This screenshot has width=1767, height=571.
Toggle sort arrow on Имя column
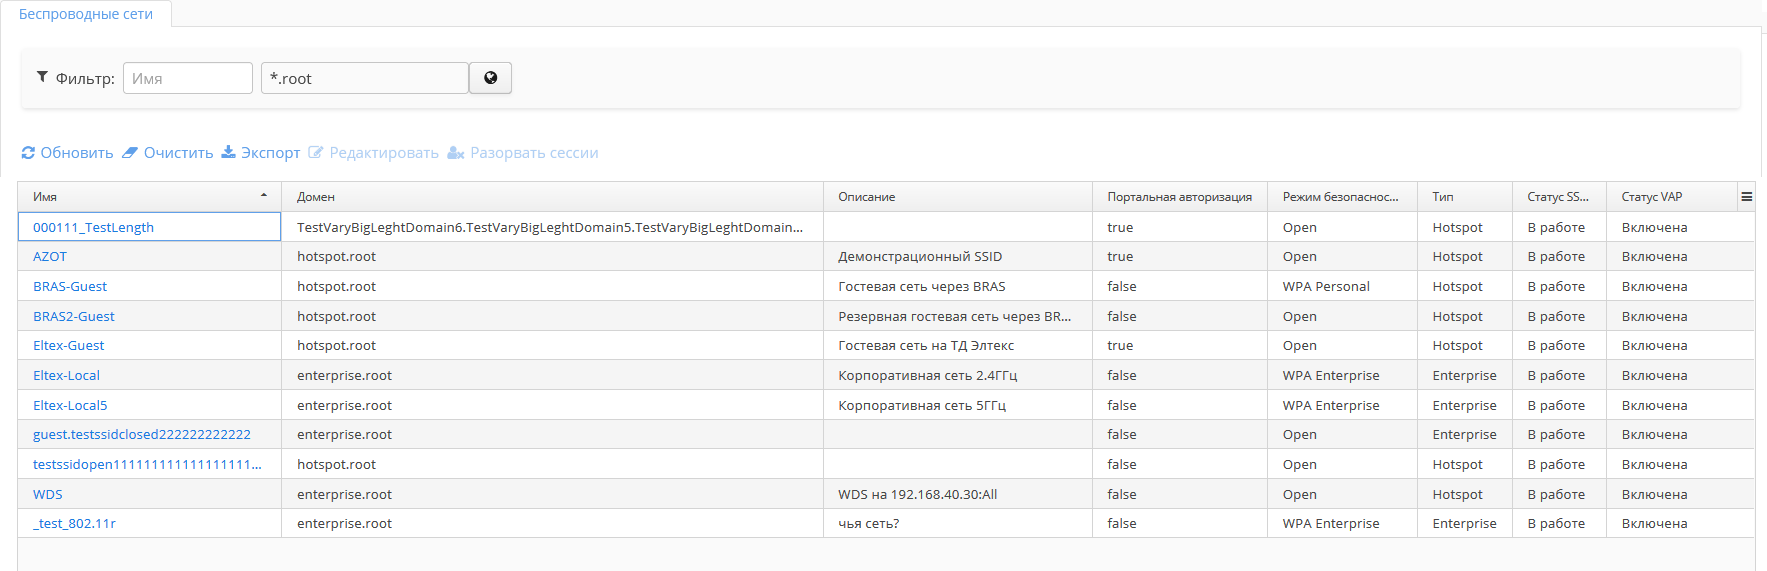click(264, 196)
